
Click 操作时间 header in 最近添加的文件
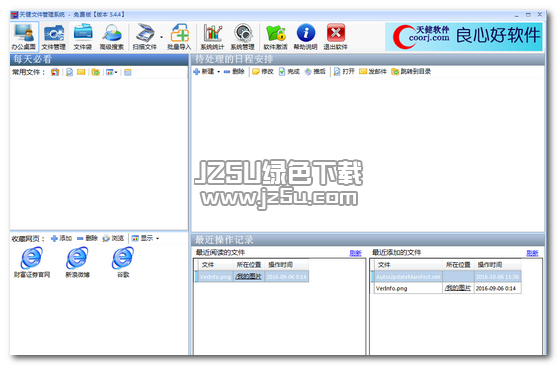498,265
